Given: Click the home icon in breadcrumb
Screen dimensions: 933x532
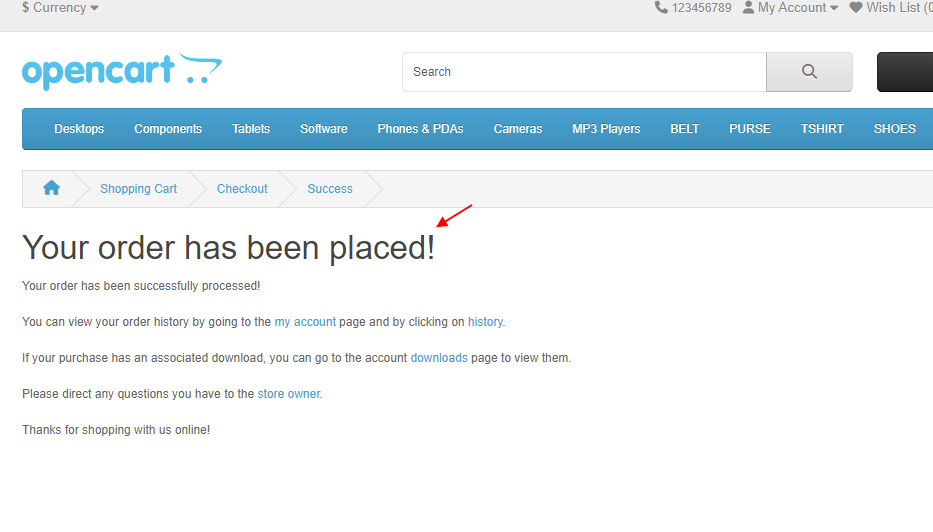Looking at the screenshot, I should click(x=52, y=188).
